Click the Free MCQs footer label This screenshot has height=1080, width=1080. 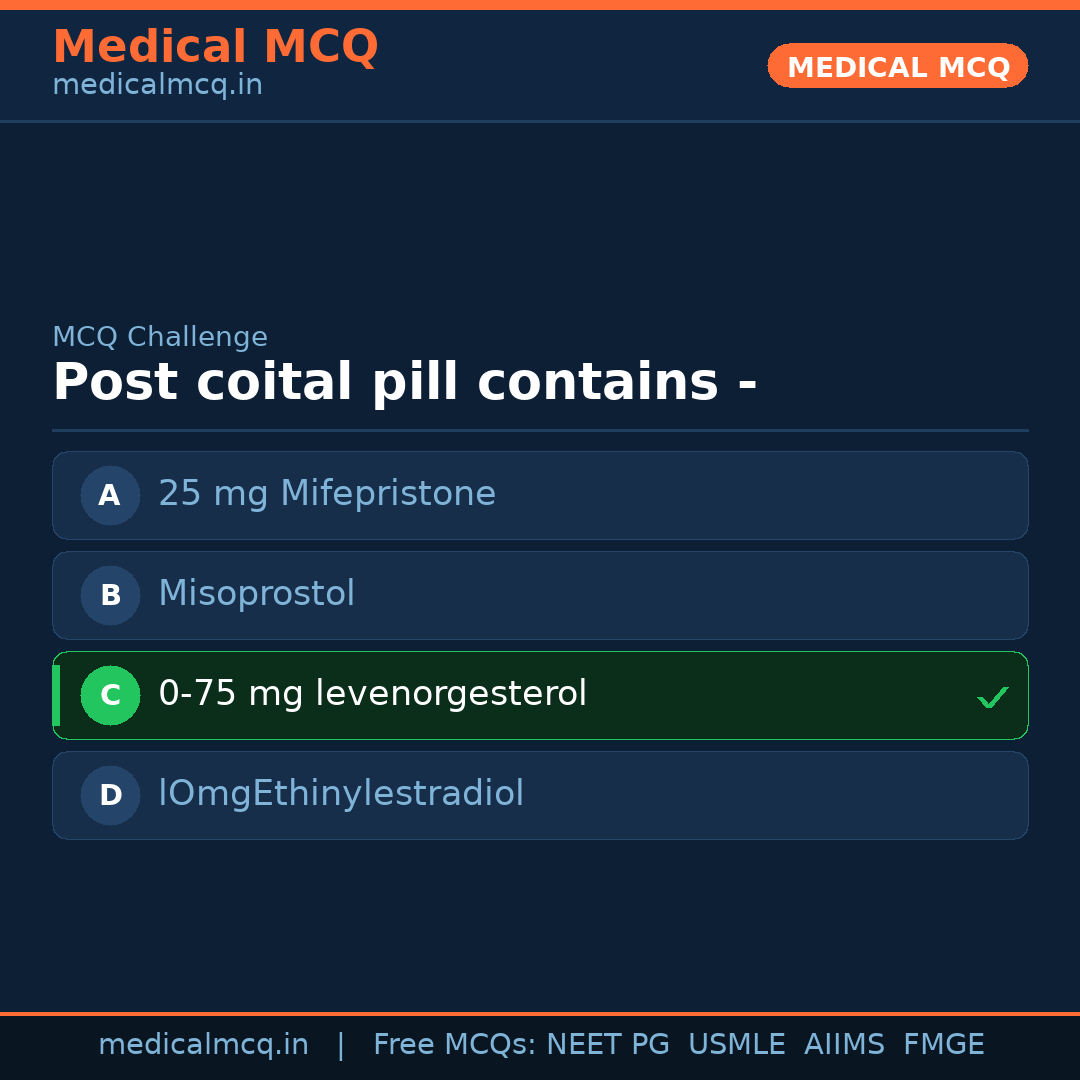pos(455,1045)
